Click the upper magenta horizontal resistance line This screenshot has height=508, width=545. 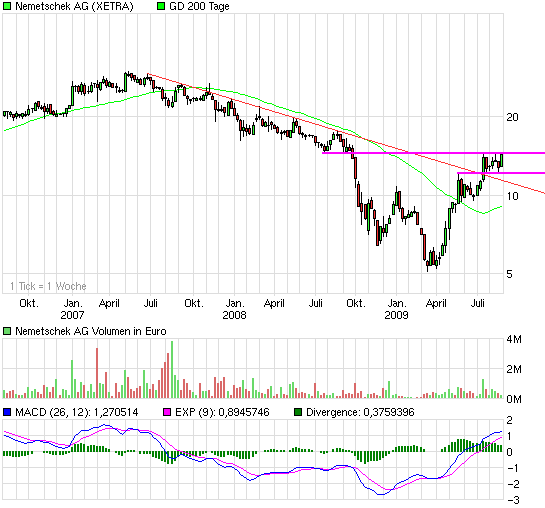click(433, 153)
